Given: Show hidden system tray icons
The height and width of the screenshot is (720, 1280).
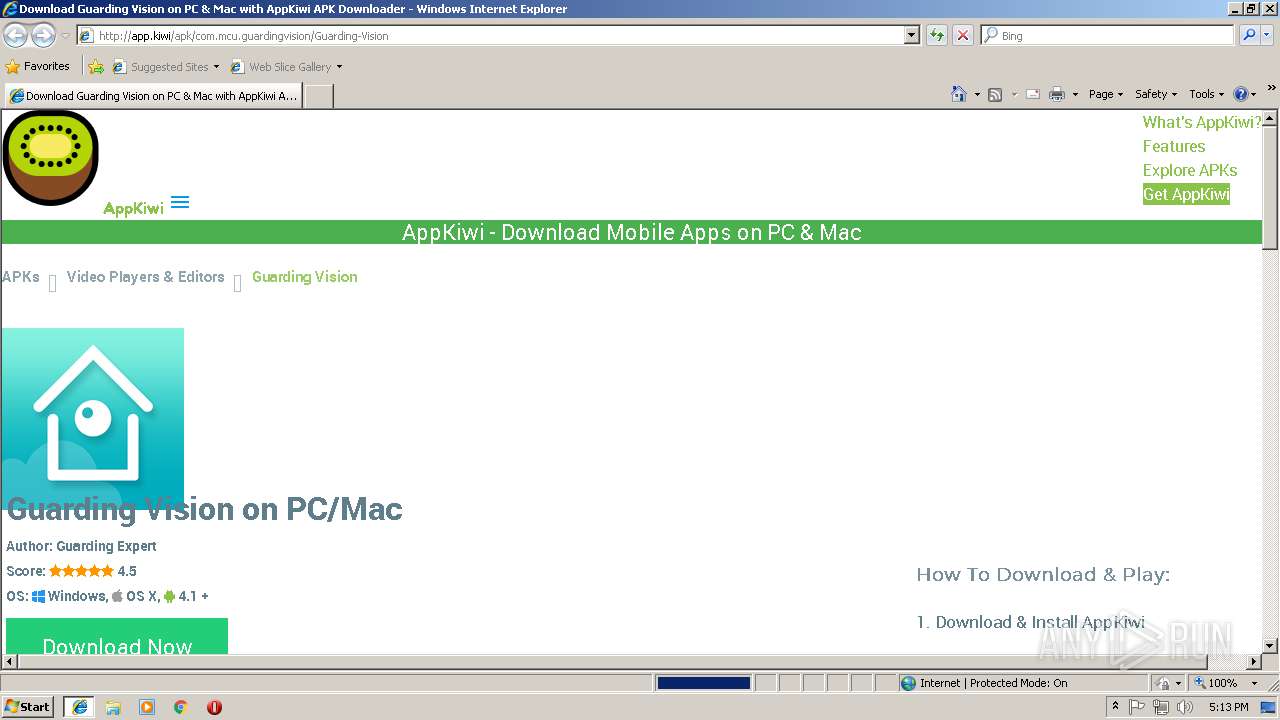Looking at the screenshot, I should (x=1115, y=706).
